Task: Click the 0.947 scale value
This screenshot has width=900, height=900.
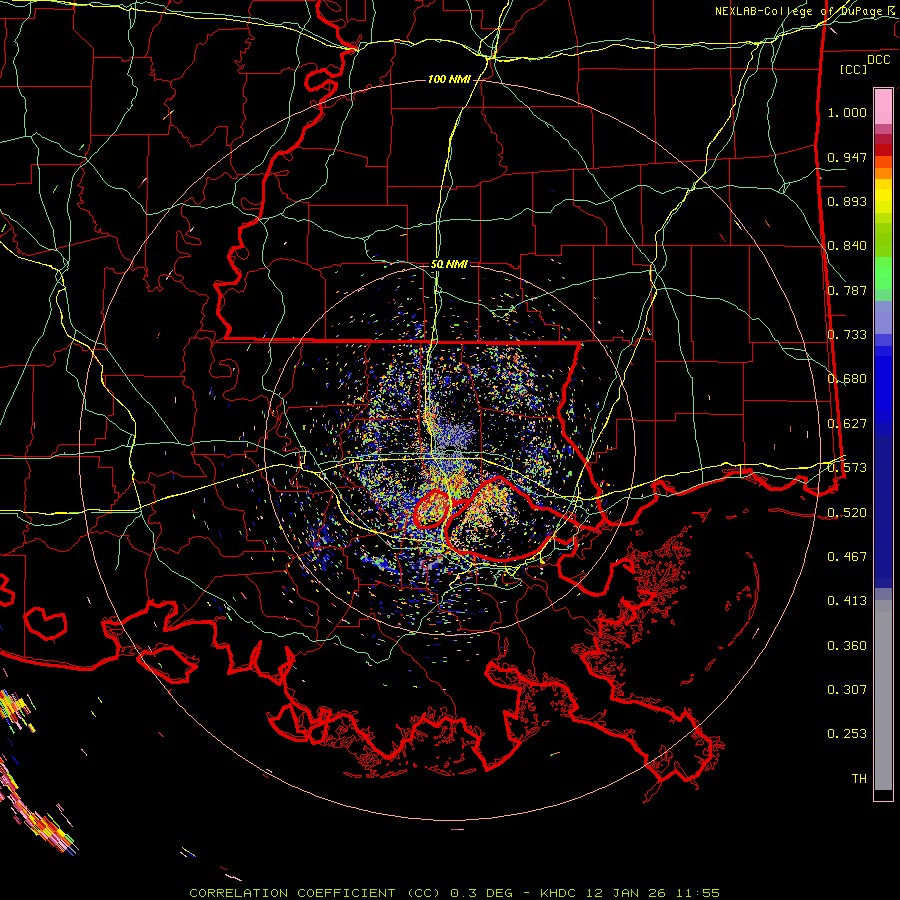Action: (x=847, y=157)
